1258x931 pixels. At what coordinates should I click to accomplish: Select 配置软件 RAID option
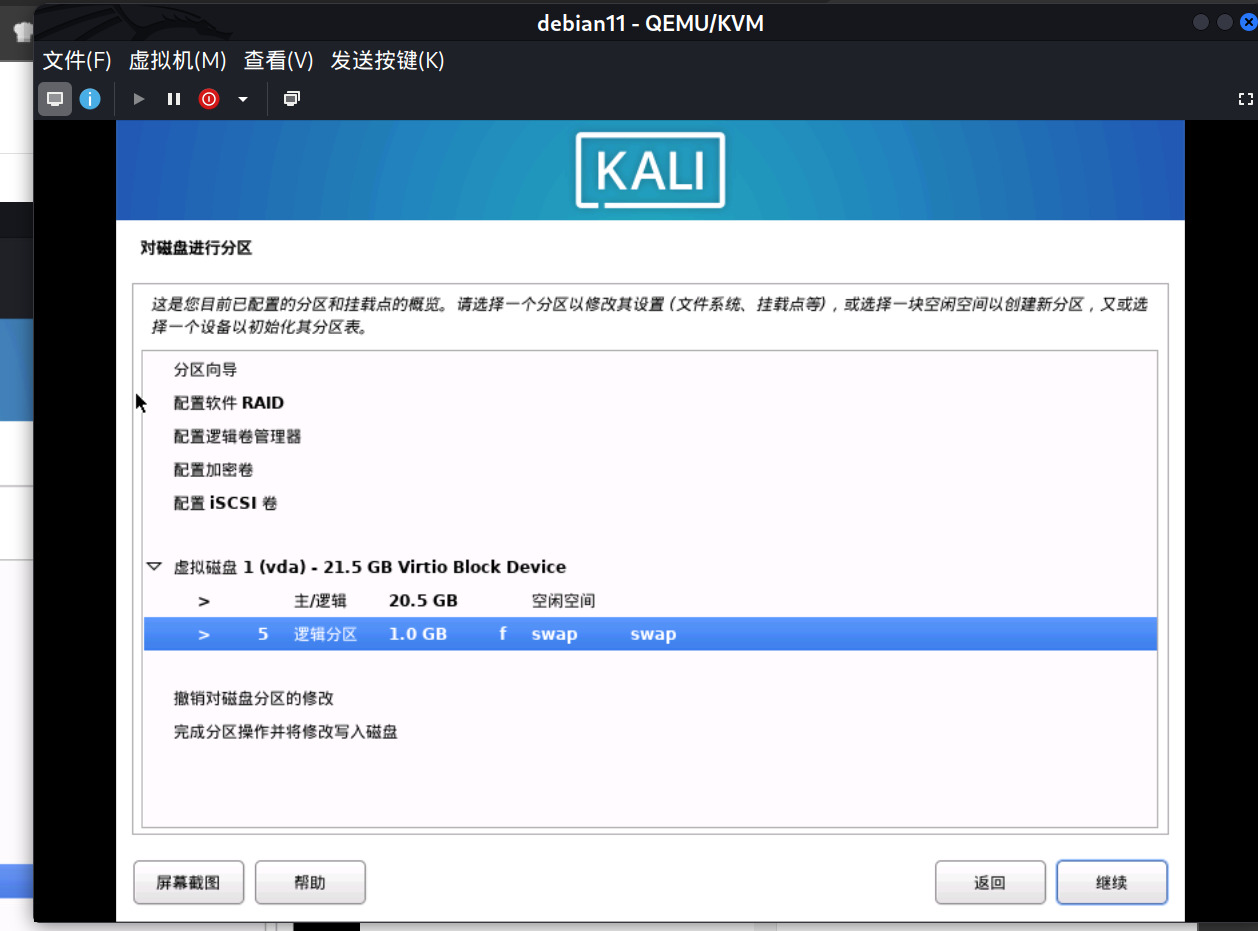click(x=650, y=403)
